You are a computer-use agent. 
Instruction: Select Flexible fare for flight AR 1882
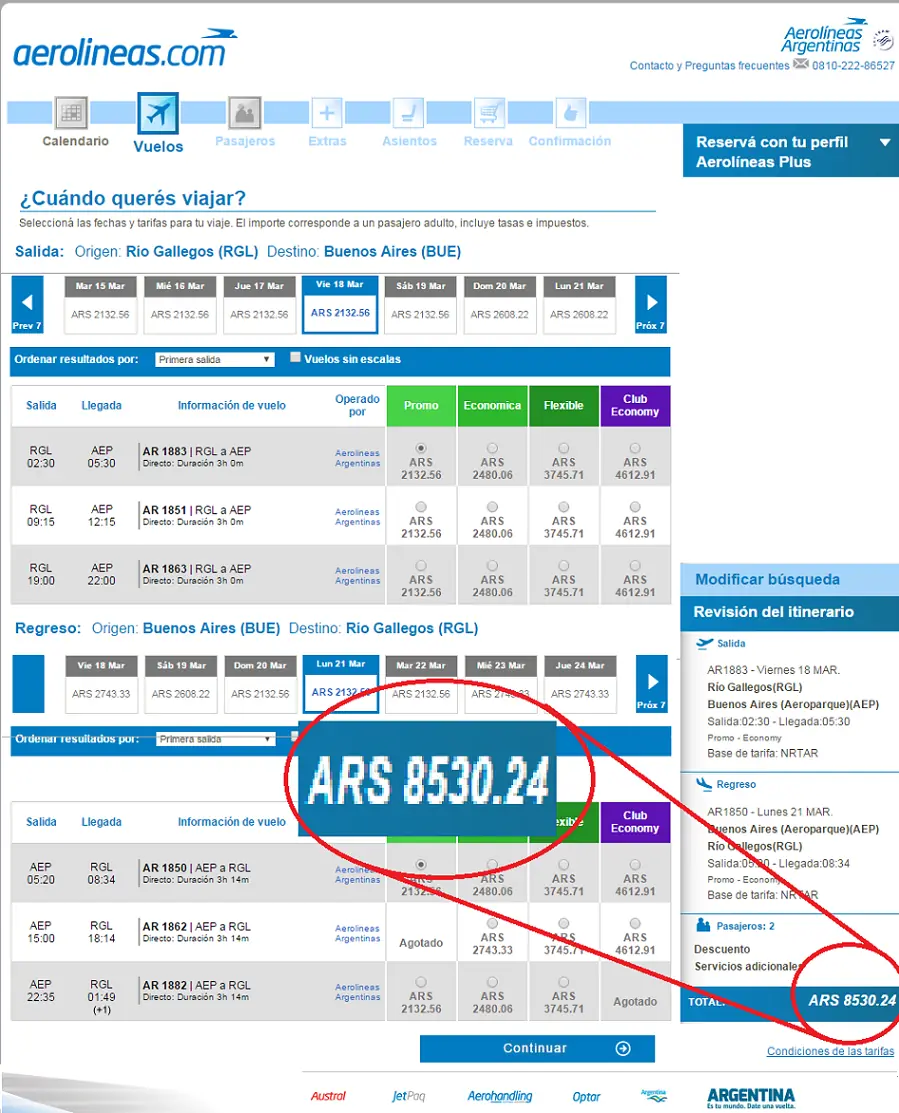pyautogui.click(x=563, y=982)
